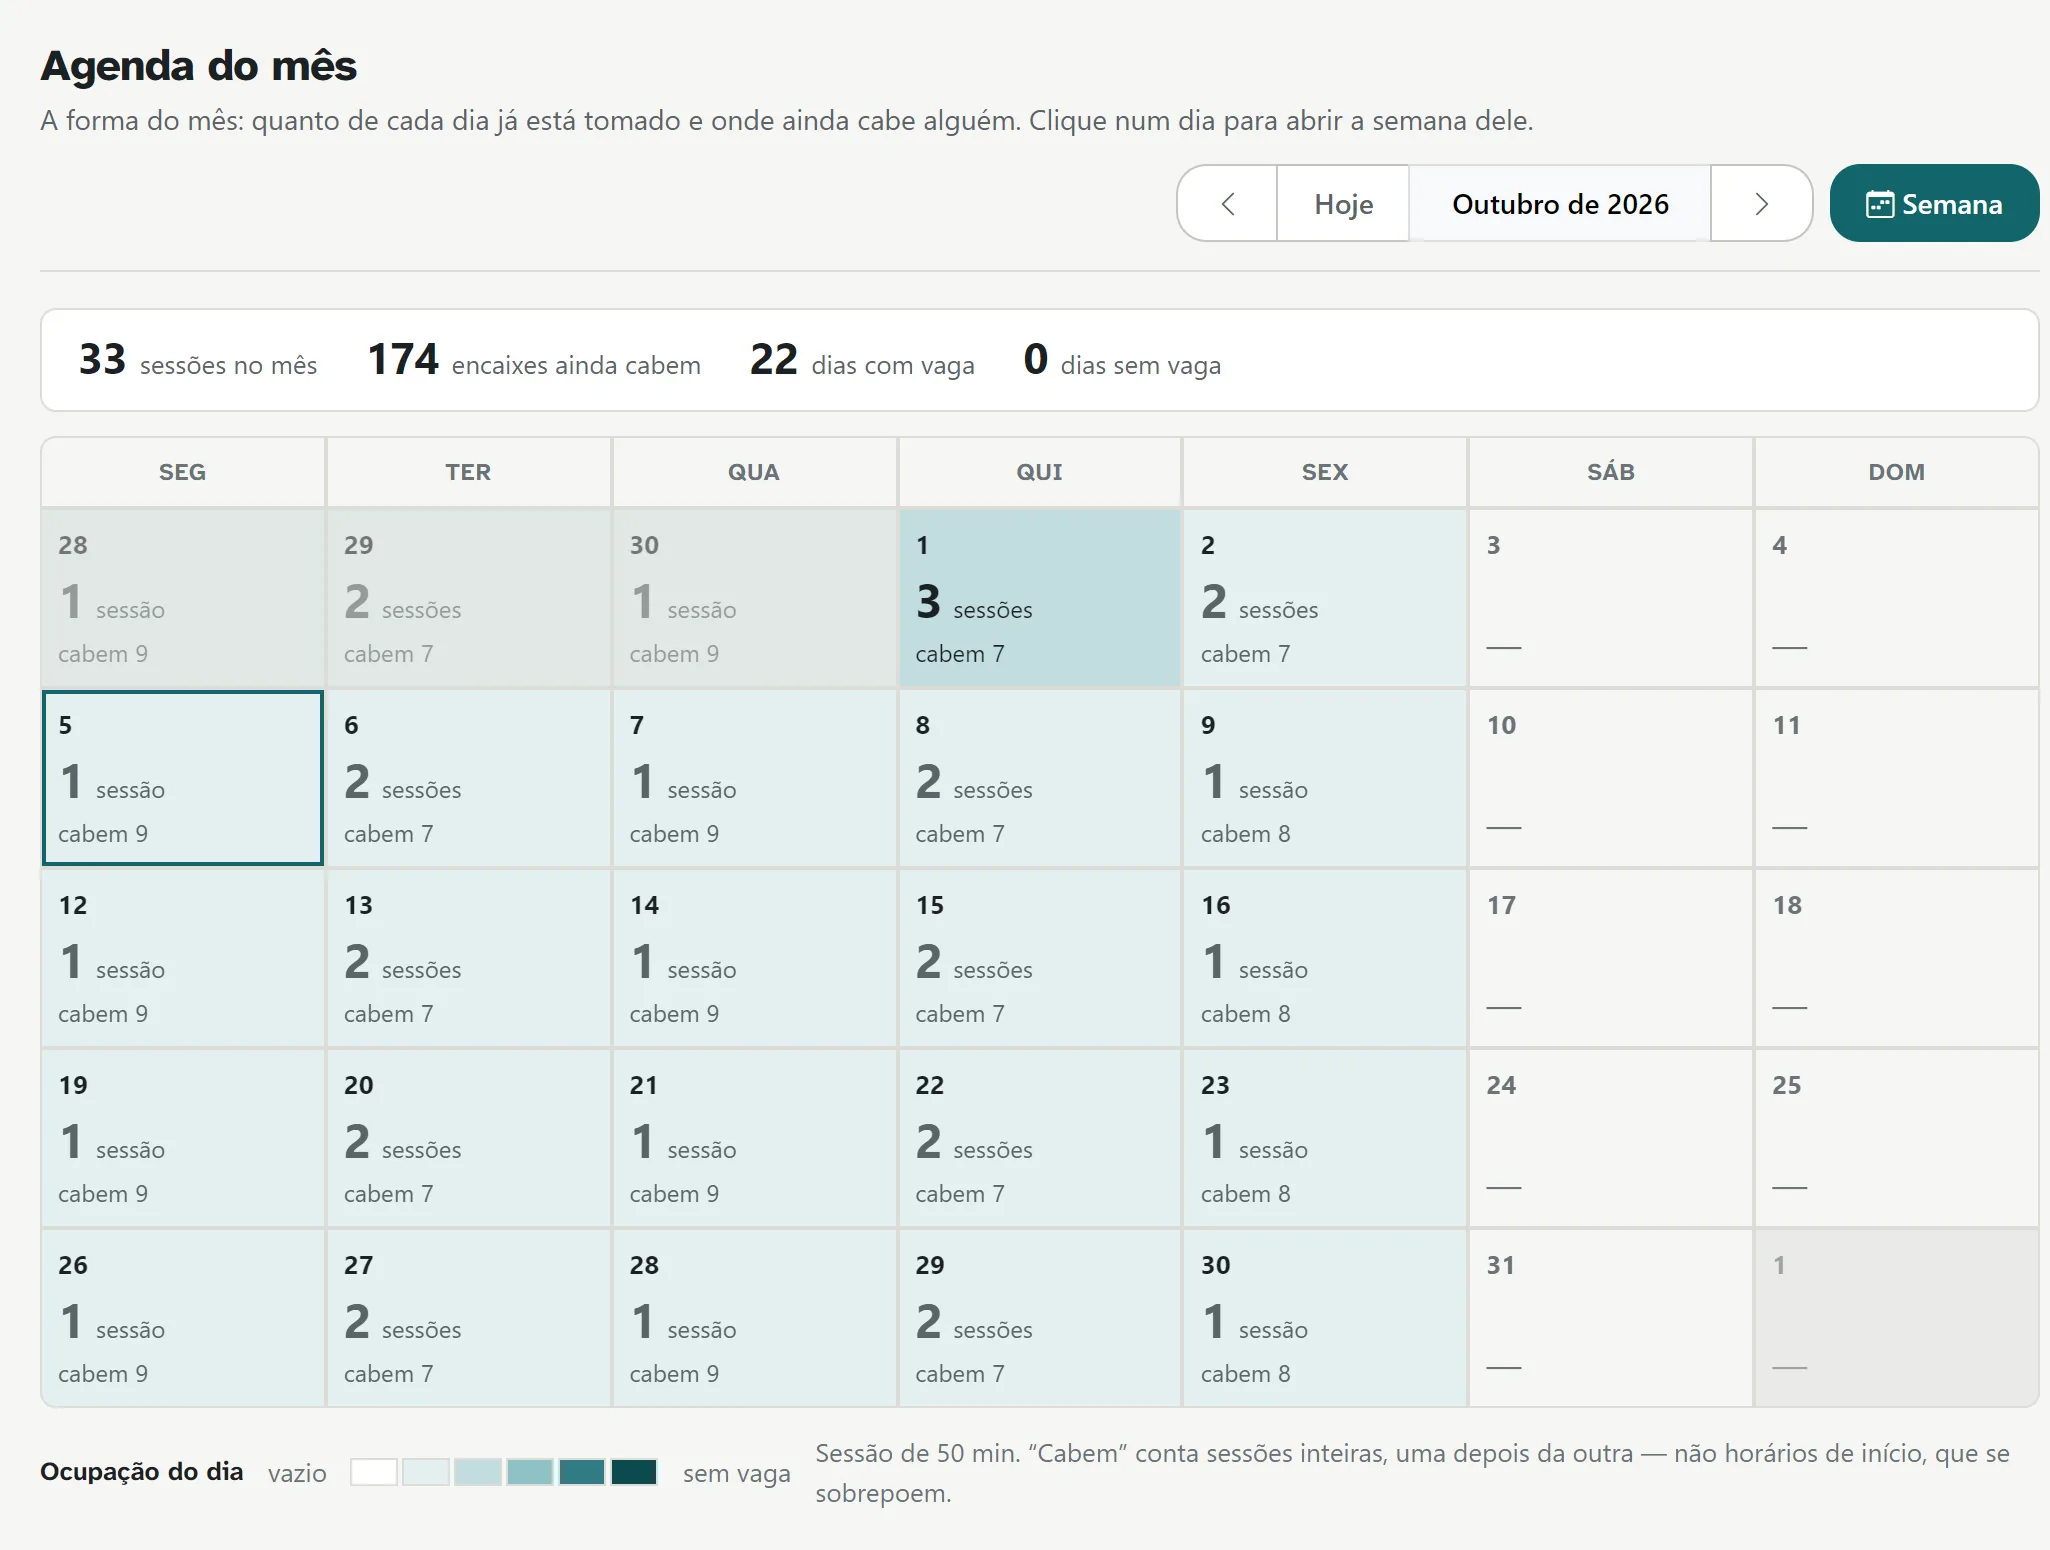Open Friday day 9 cell
This screenshot has width=2050, height=1550.
[1325, 778]
